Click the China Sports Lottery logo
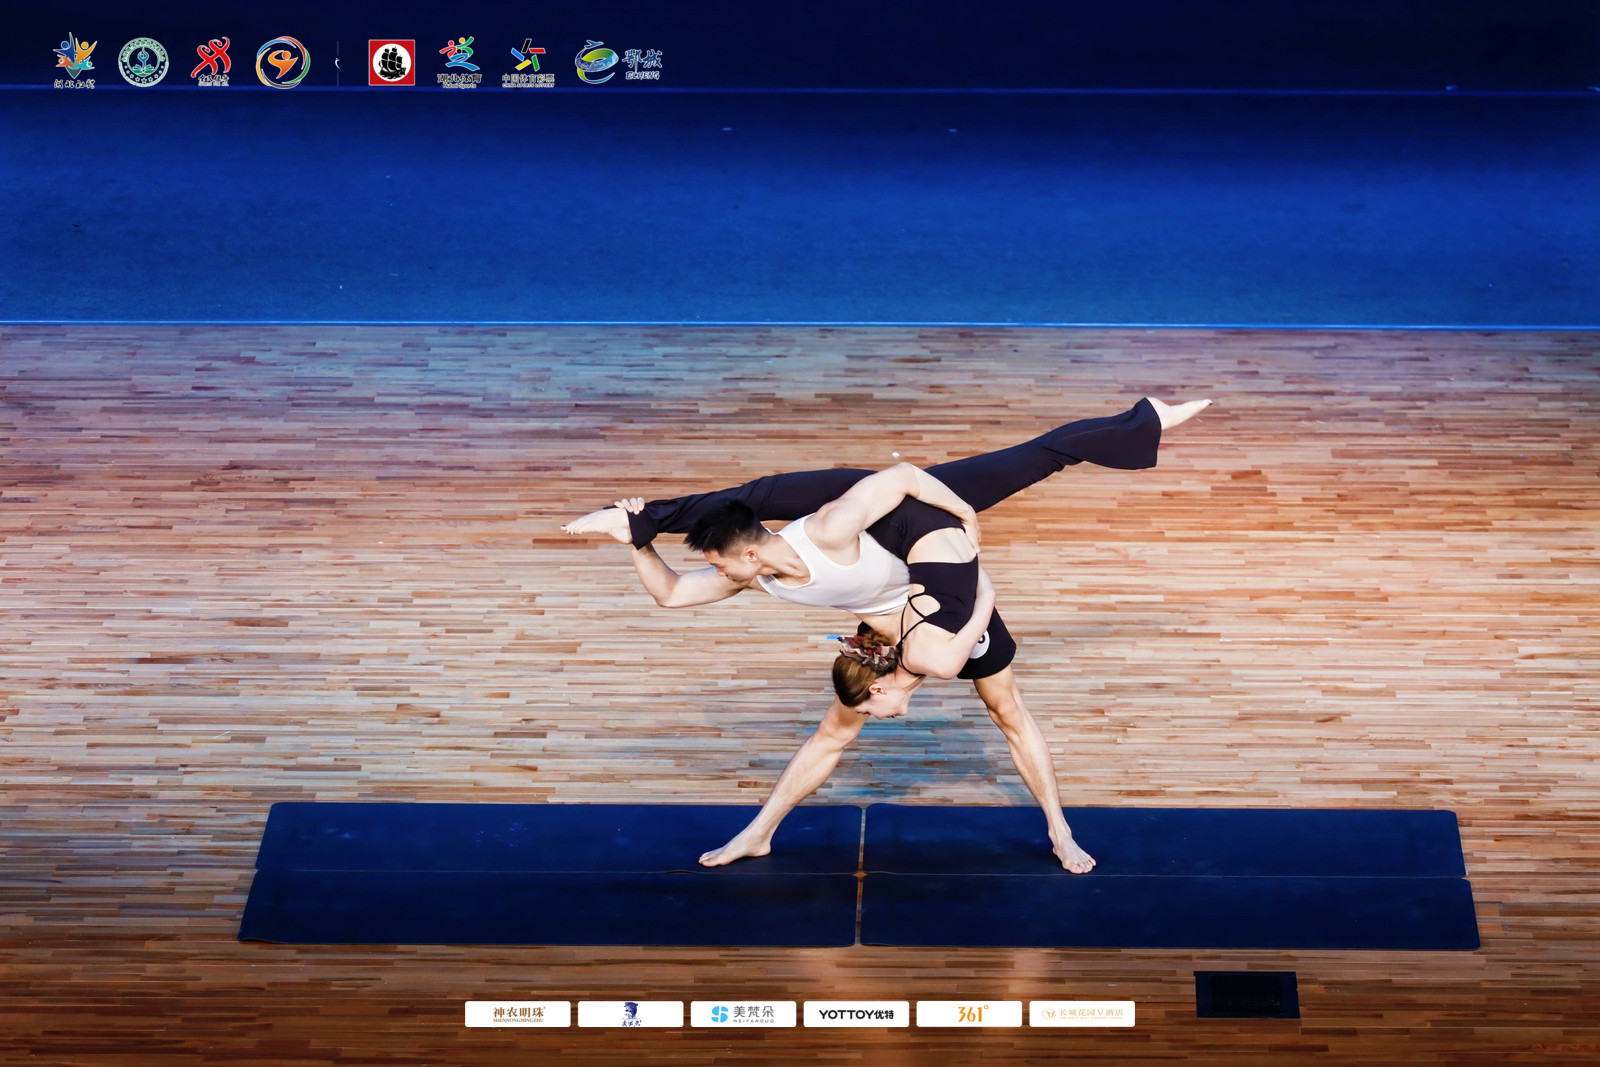The height and width of the screenshot is (1067, 1600). tap(527, 63)
